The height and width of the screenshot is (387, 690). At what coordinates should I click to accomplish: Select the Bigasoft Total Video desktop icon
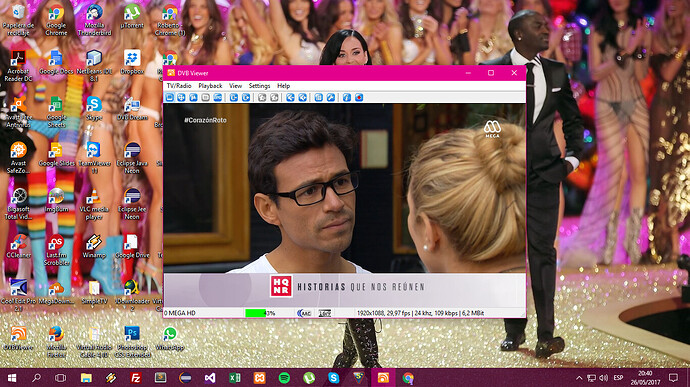coord(18,204)
